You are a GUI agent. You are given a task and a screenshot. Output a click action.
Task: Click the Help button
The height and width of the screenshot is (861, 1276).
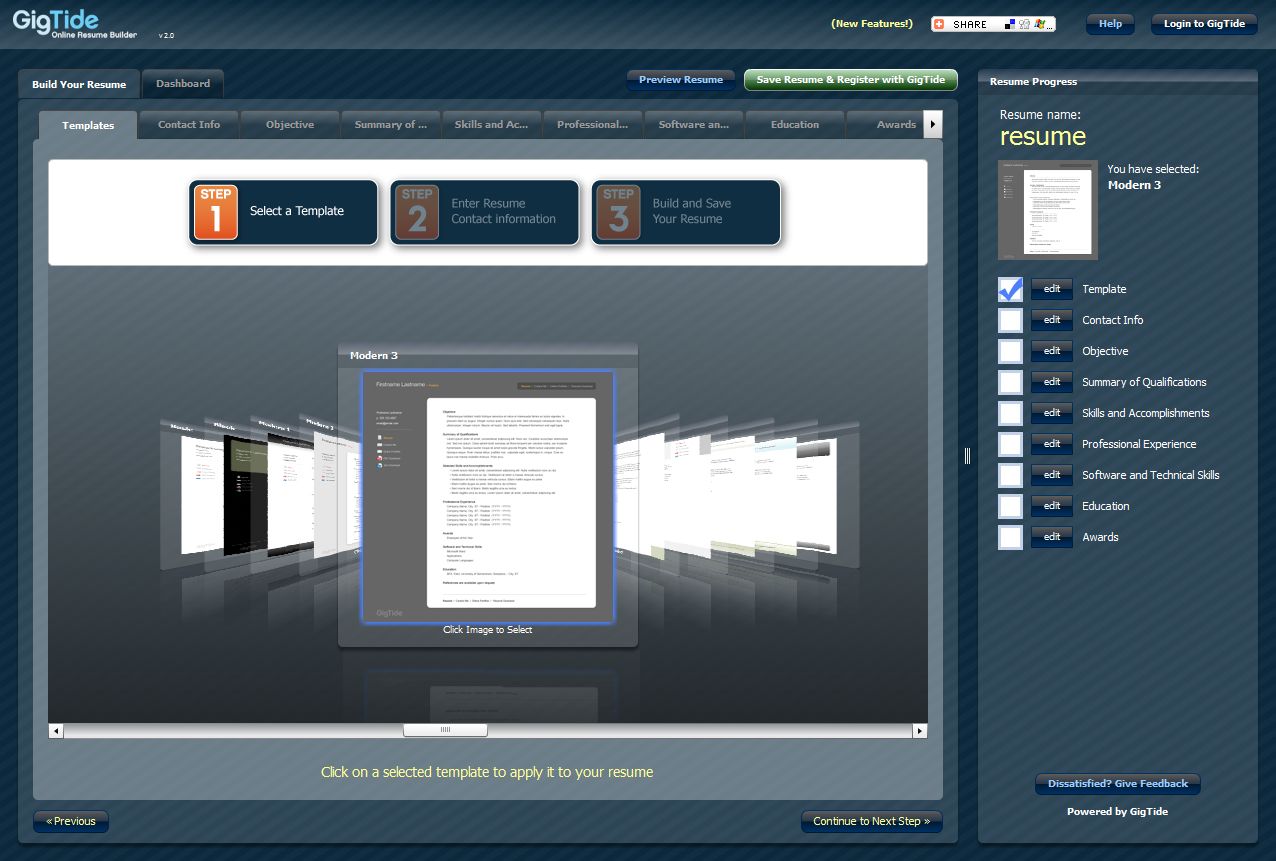(1110, 24)
